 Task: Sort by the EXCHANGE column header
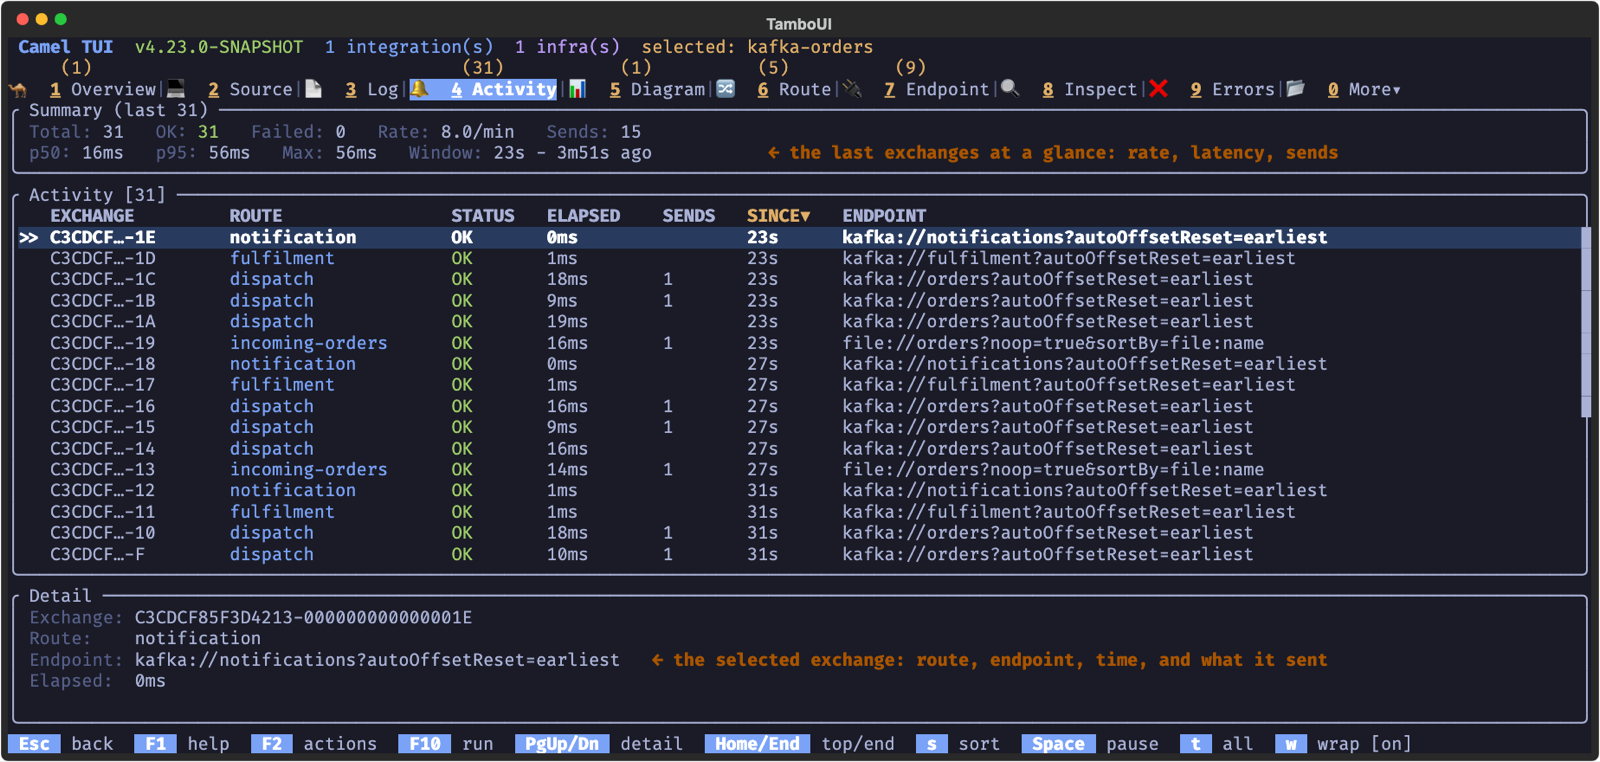[92, 216]
